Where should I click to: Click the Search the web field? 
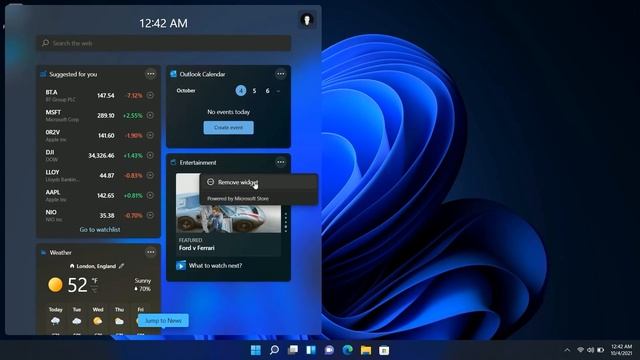point(164,43)
